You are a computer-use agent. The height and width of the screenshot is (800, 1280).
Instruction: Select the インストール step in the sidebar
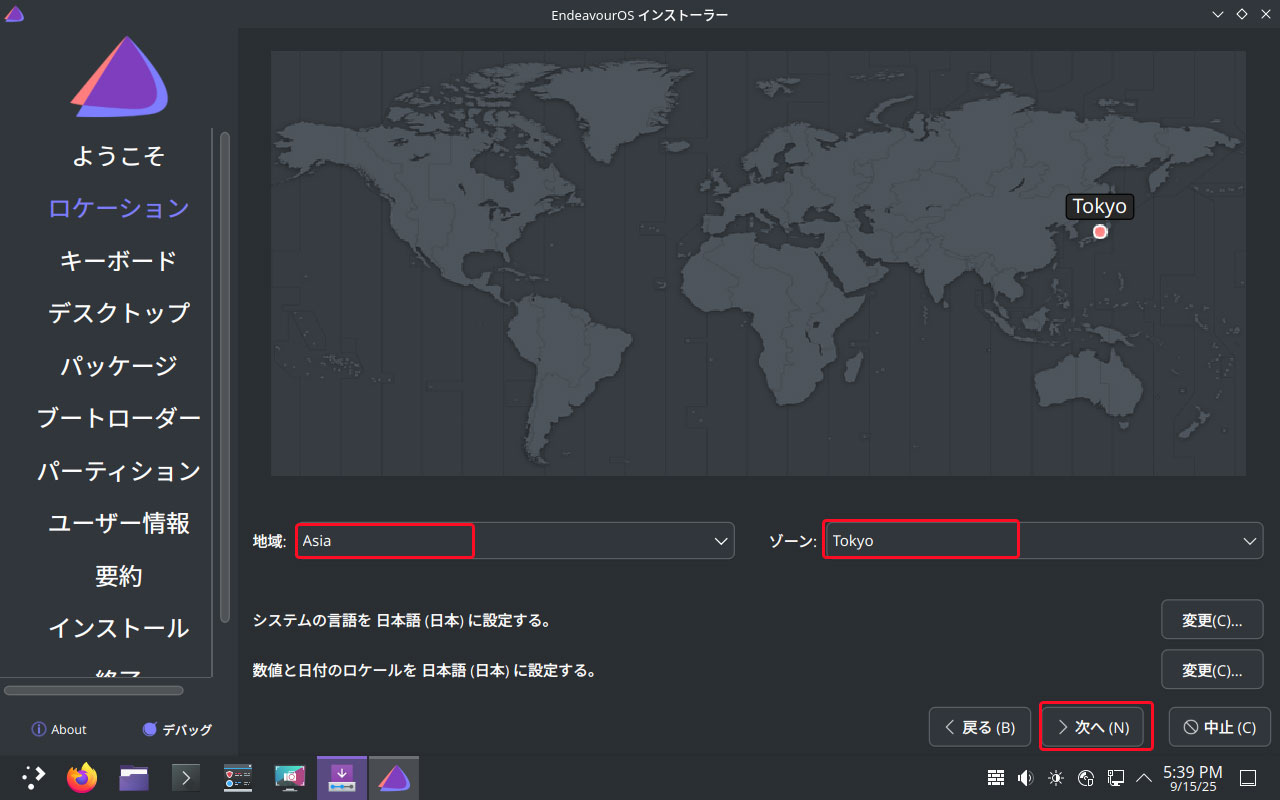click(119, 628)
